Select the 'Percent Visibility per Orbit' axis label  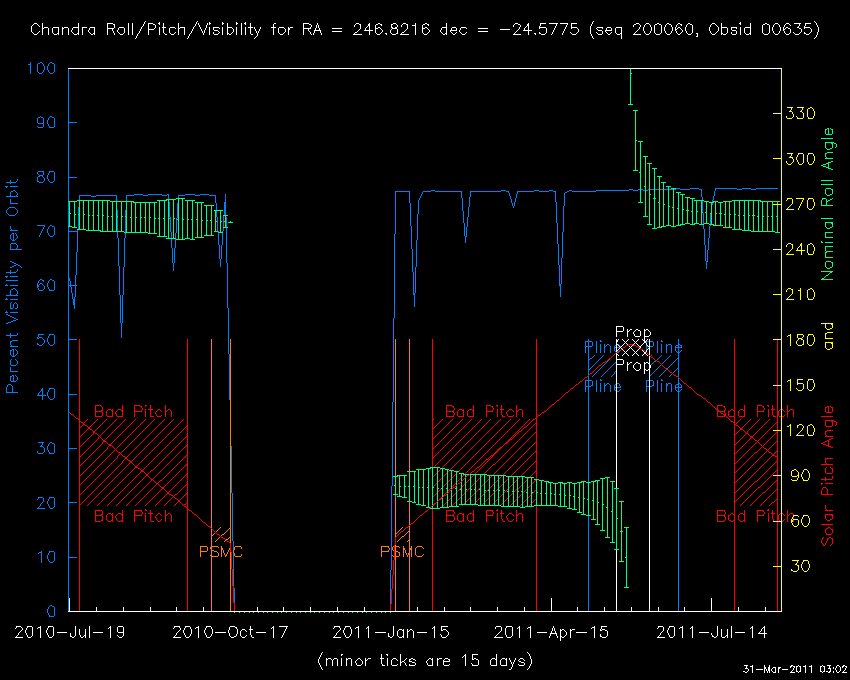pos(15,284)
